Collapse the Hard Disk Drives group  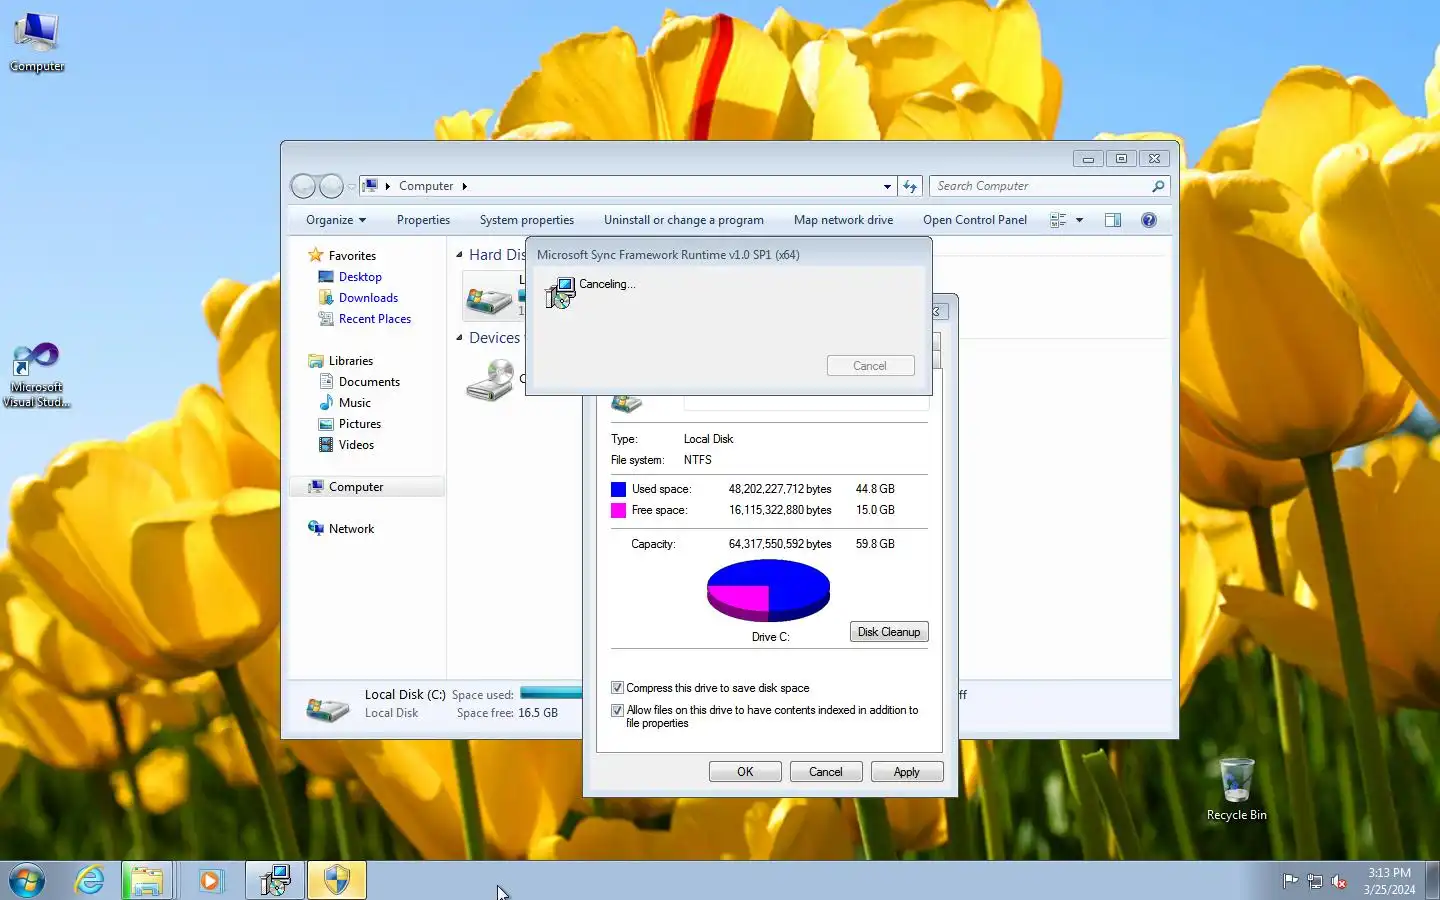pos(459,255)
